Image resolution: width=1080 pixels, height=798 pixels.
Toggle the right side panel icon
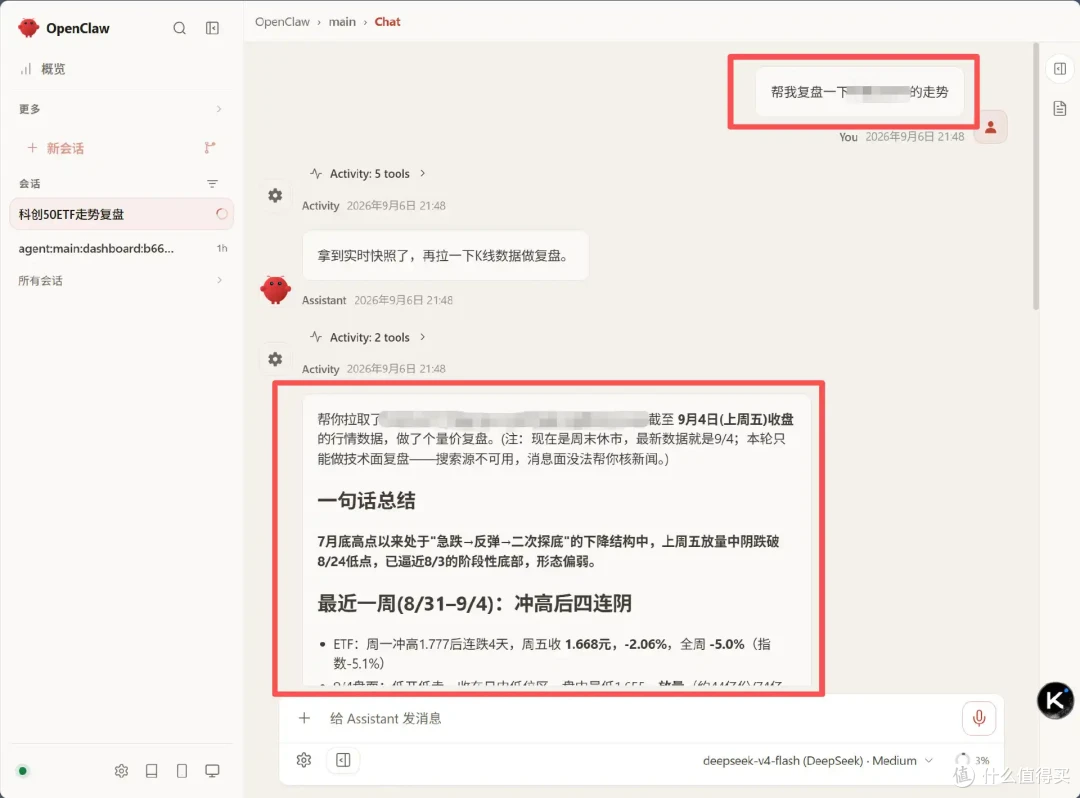(x=1060, y=69)
